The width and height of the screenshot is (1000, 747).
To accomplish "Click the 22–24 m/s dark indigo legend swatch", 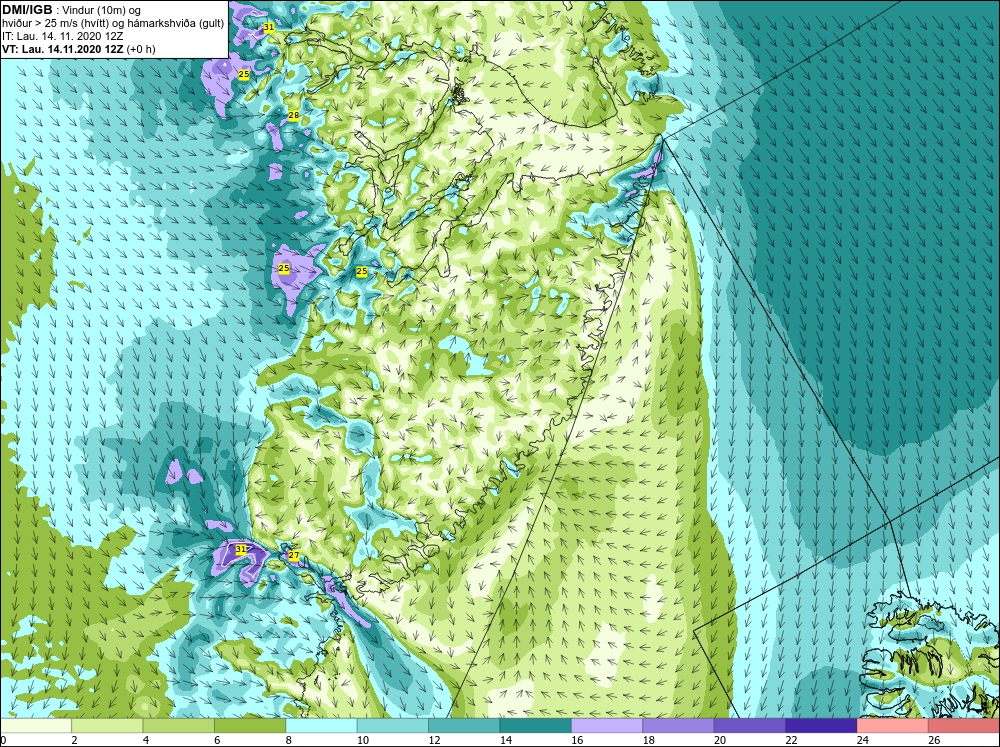I will (821, 726).
